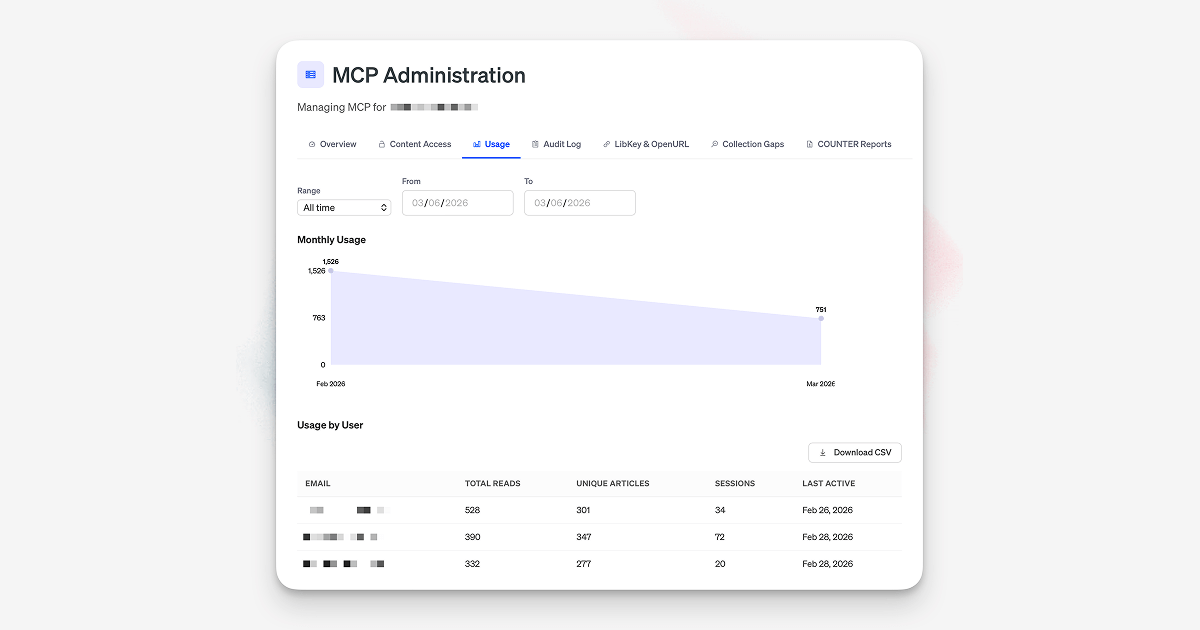The height and width of the screenshot is (630, 1200).
Task: Click the clock icon on the Overview tab
Action: pyautogui.click(x=312, y=144)
